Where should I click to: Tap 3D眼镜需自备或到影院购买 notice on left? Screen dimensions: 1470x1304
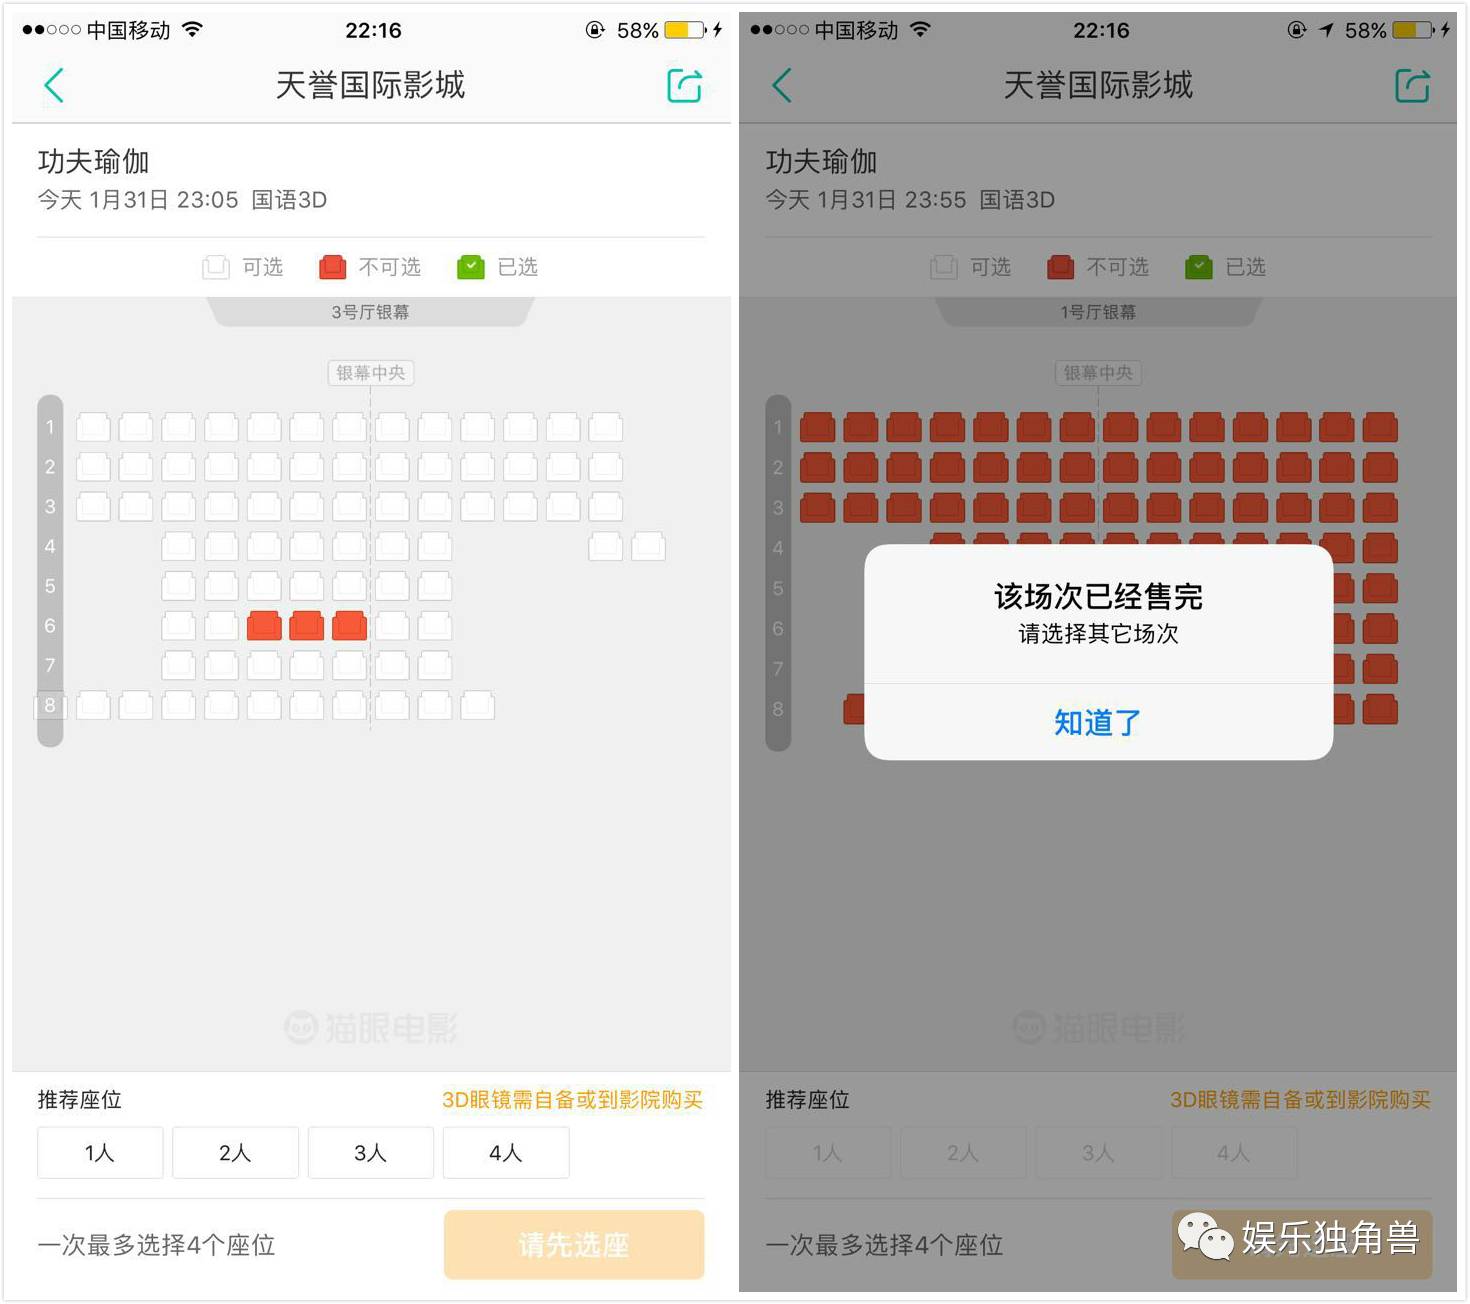point(572,1100)
